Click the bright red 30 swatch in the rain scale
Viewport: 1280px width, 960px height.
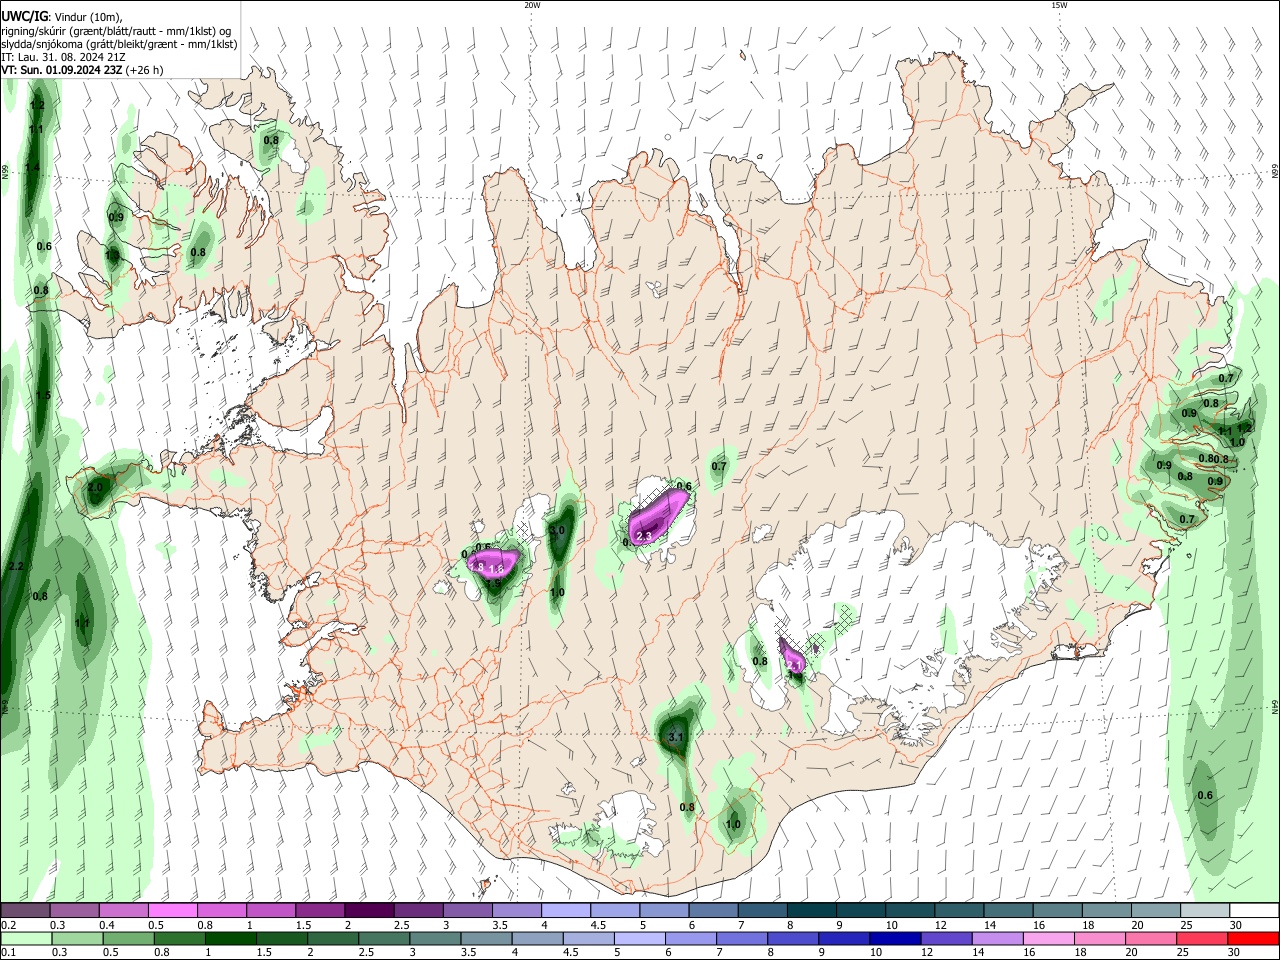[x=1252, y=938]
